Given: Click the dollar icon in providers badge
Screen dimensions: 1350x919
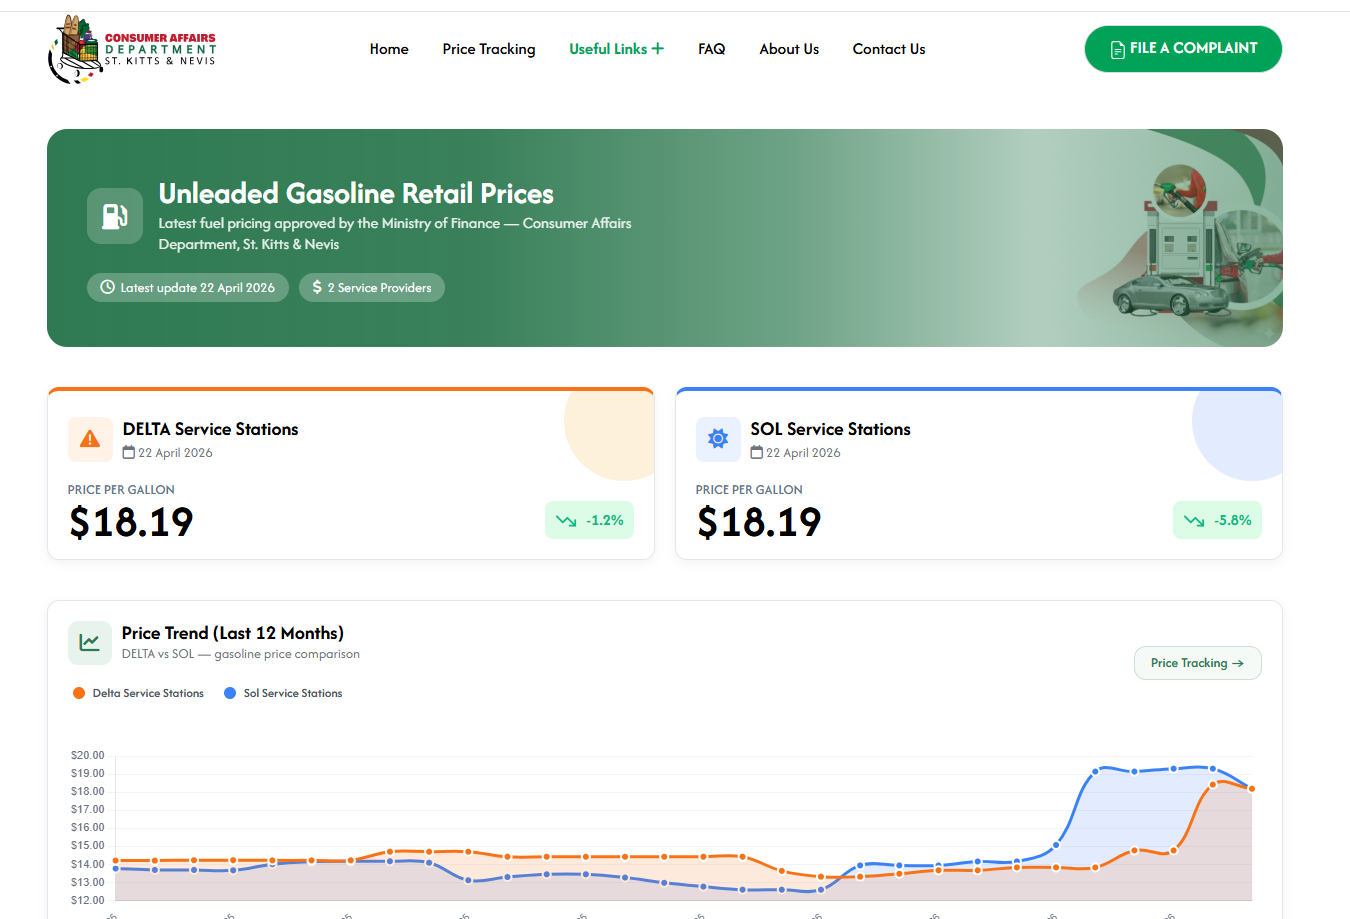Looking at the screenshot, I should [317, 287].
